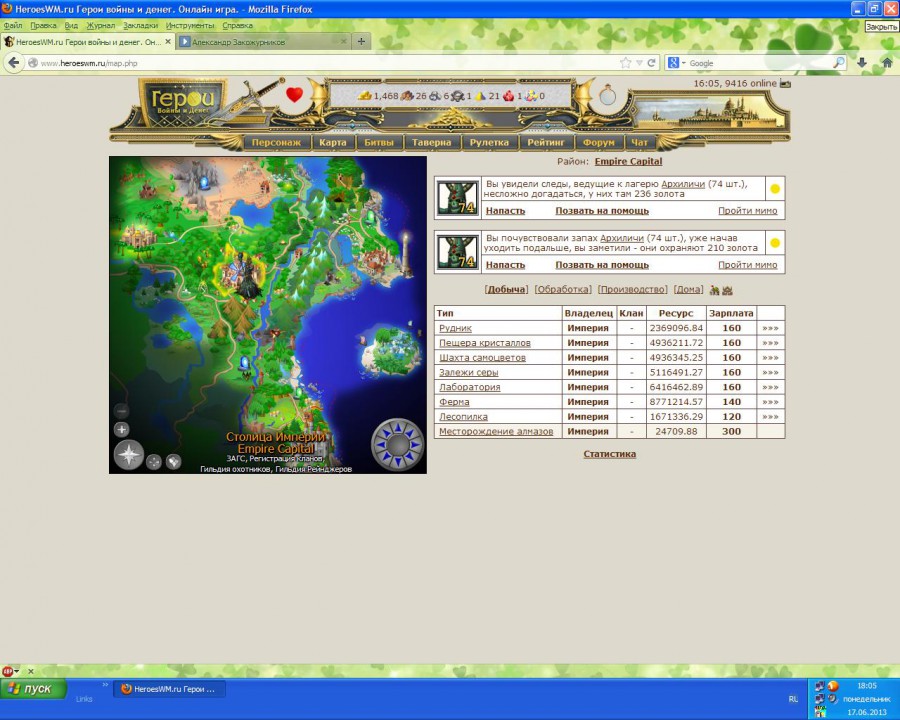
Task: Attack first Архиличи group with Напасть
Action: pyautogui.click(x=505, y=211)
